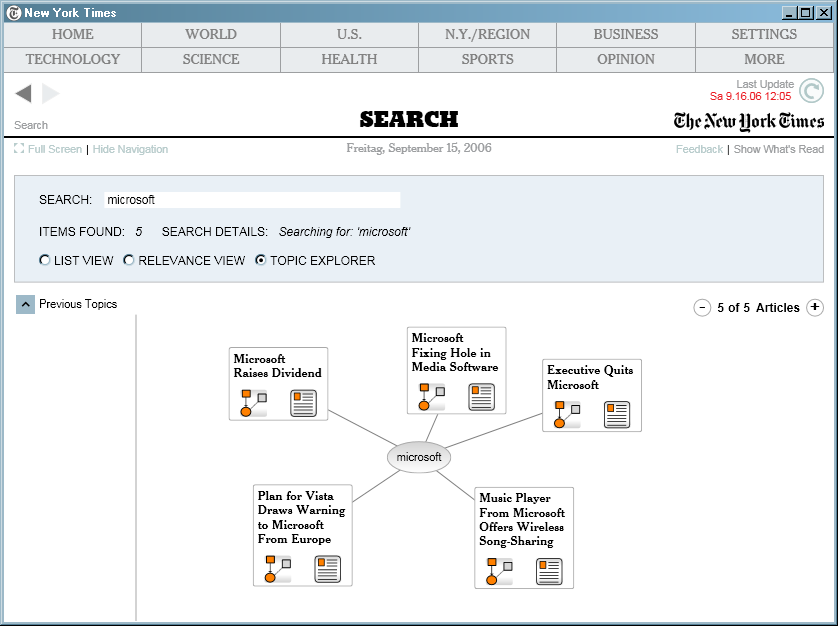Open topic explorer icon on Music Player card
This screenshot has height=626, width=838.
(499, 571)
